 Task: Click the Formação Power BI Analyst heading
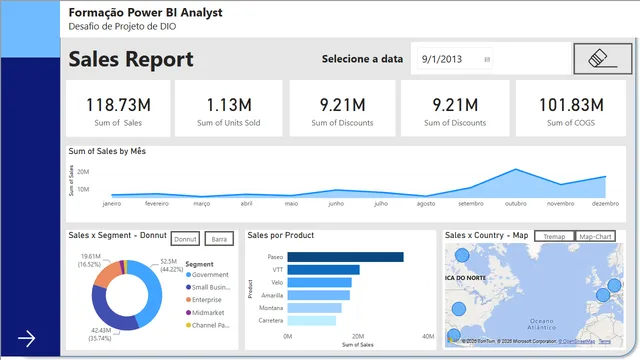[145, 13]
